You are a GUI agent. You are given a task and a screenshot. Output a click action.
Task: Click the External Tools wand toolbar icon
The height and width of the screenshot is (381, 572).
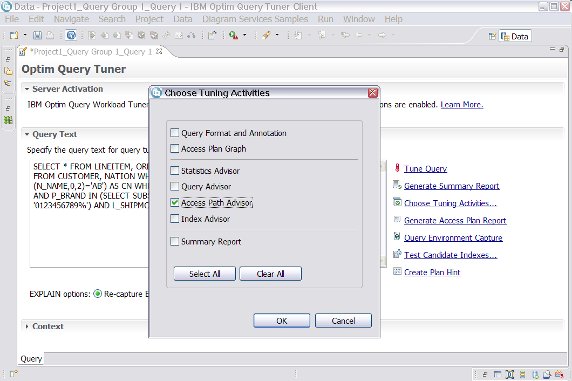pyautogui.click(x=267, y=35)
